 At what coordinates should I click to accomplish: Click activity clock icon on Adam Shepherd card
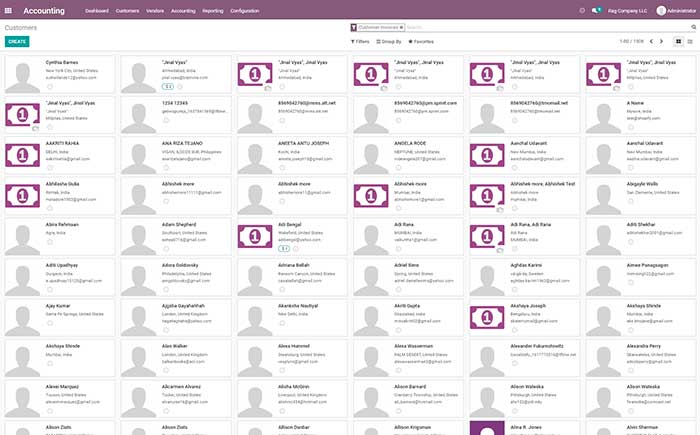[x=166, y=249]
